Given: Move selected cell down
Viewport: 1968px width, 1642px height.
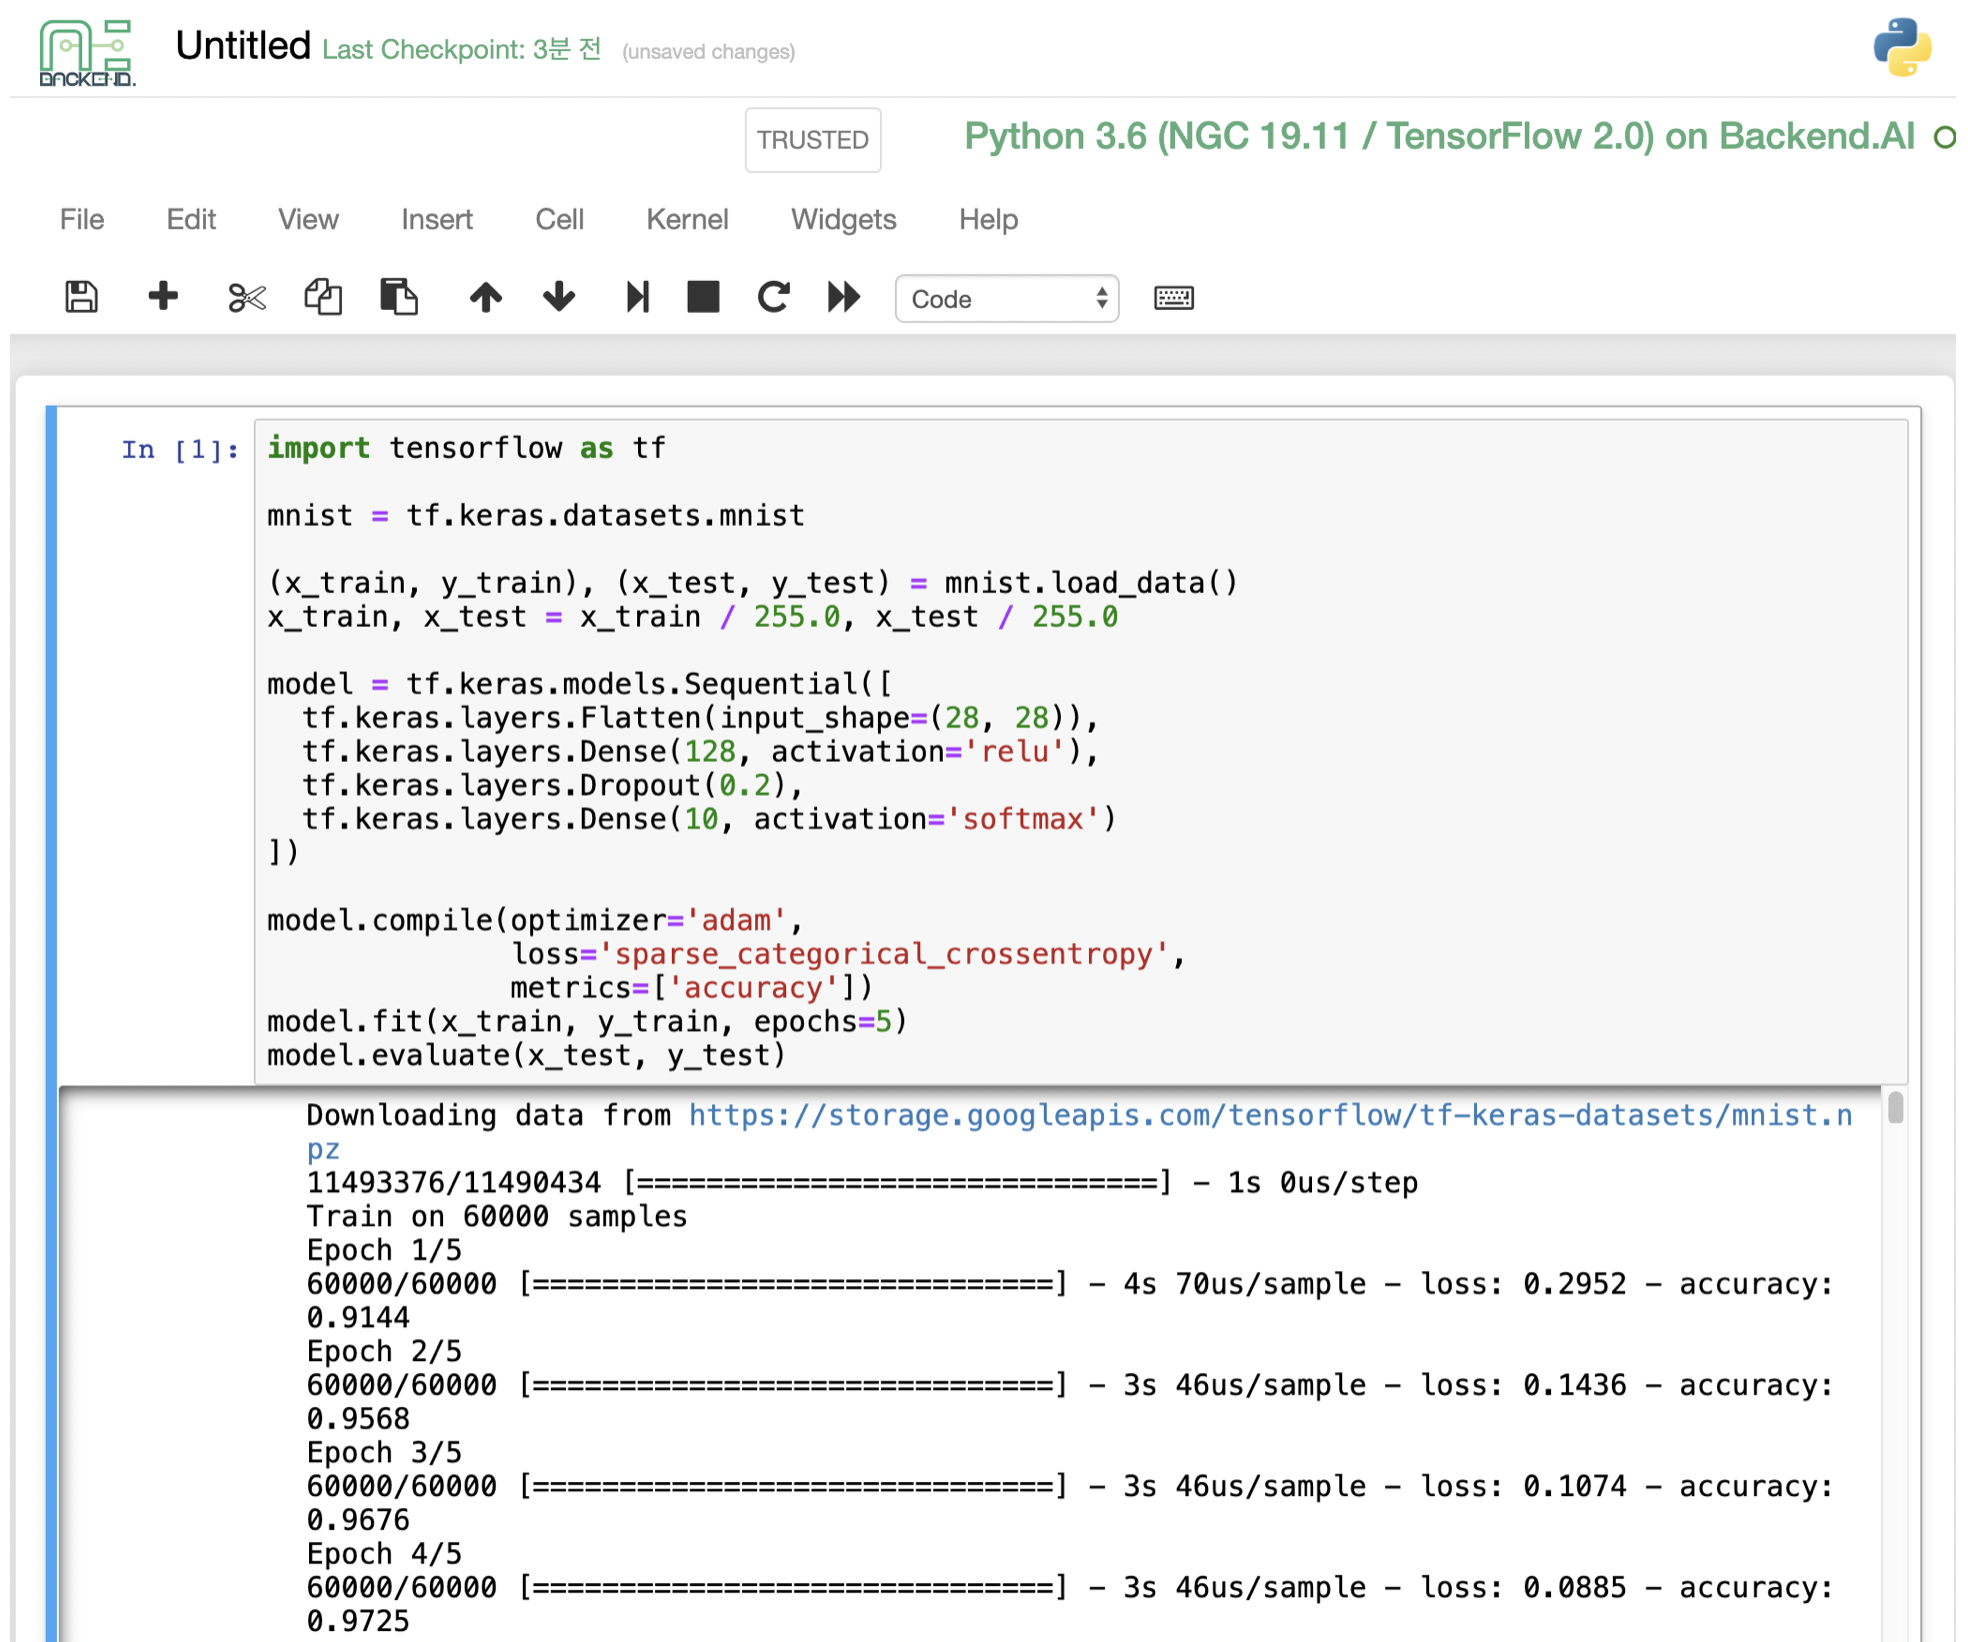Looking at the screenshot, I should point(559,297).
